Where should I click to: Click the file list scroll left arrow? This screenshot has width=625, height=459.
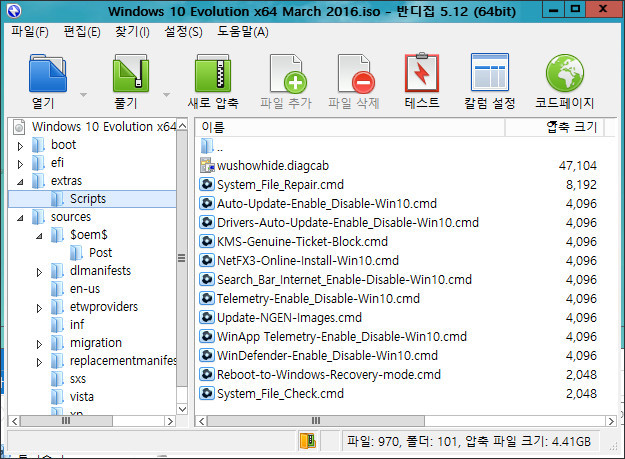(x=202, y=421)
